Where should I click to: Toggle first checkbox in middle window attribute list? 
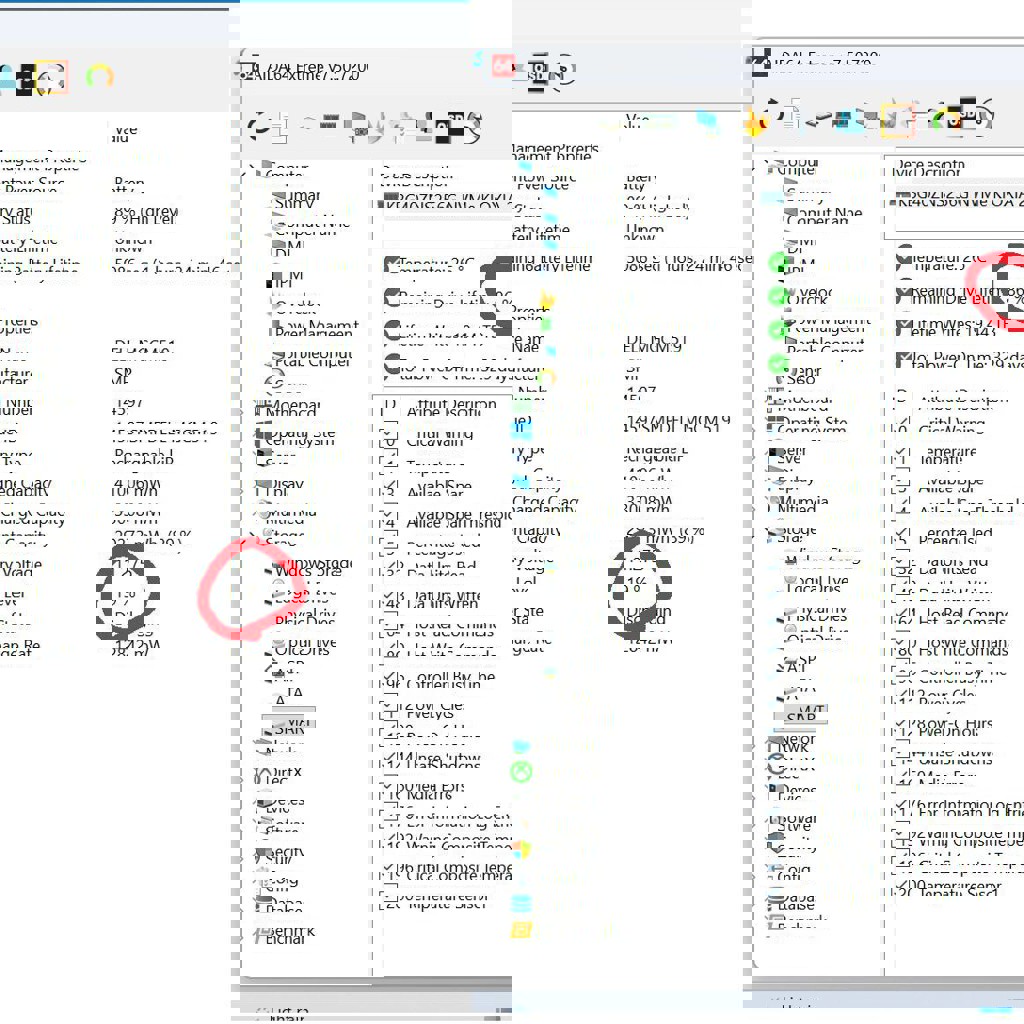389,408
